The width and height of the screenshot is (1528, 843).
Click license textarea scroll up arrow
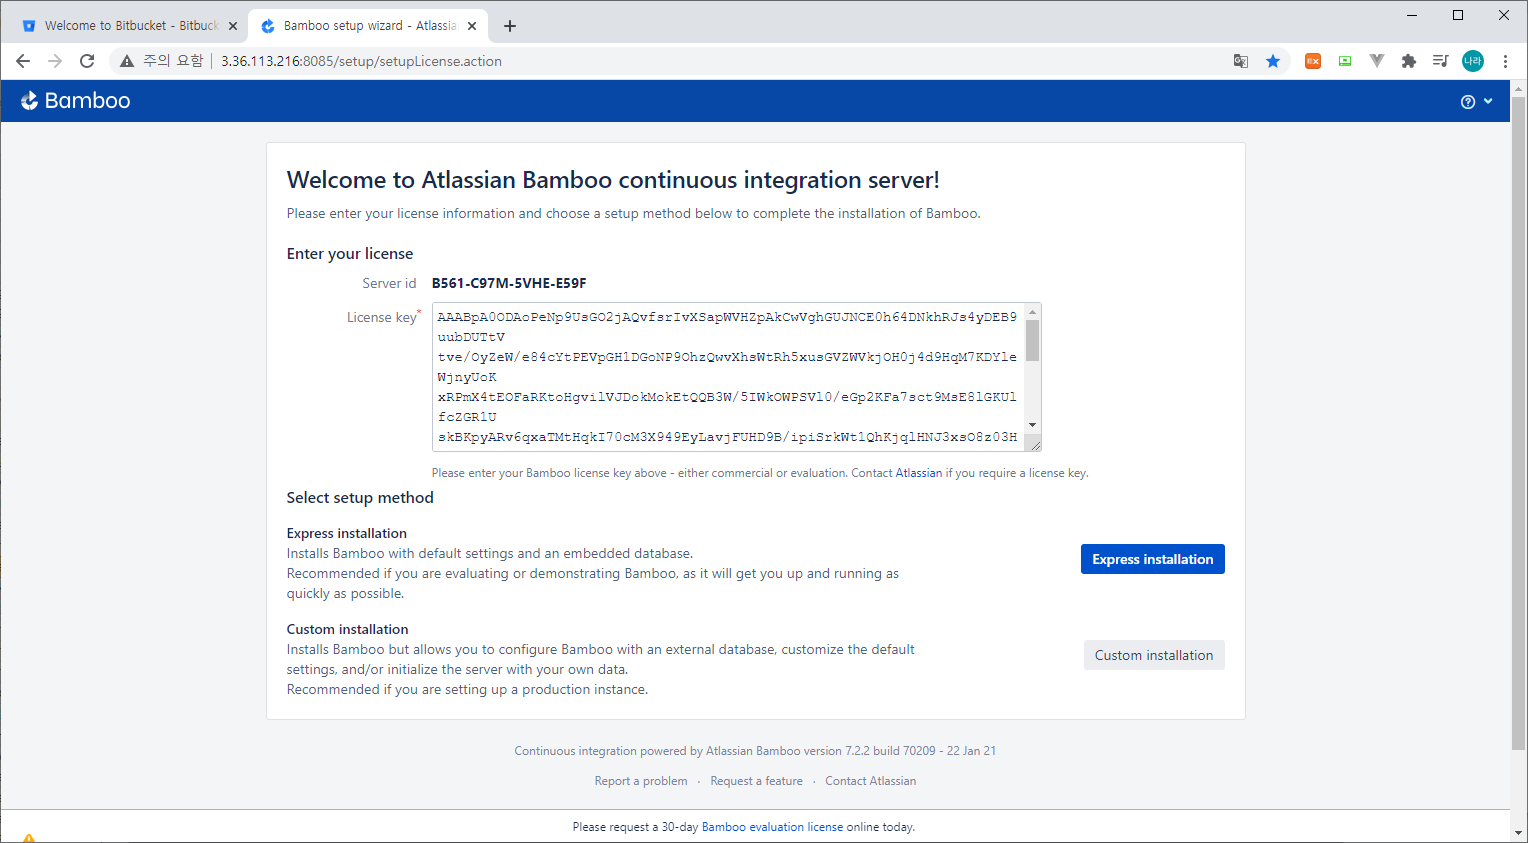[1033, 312]
